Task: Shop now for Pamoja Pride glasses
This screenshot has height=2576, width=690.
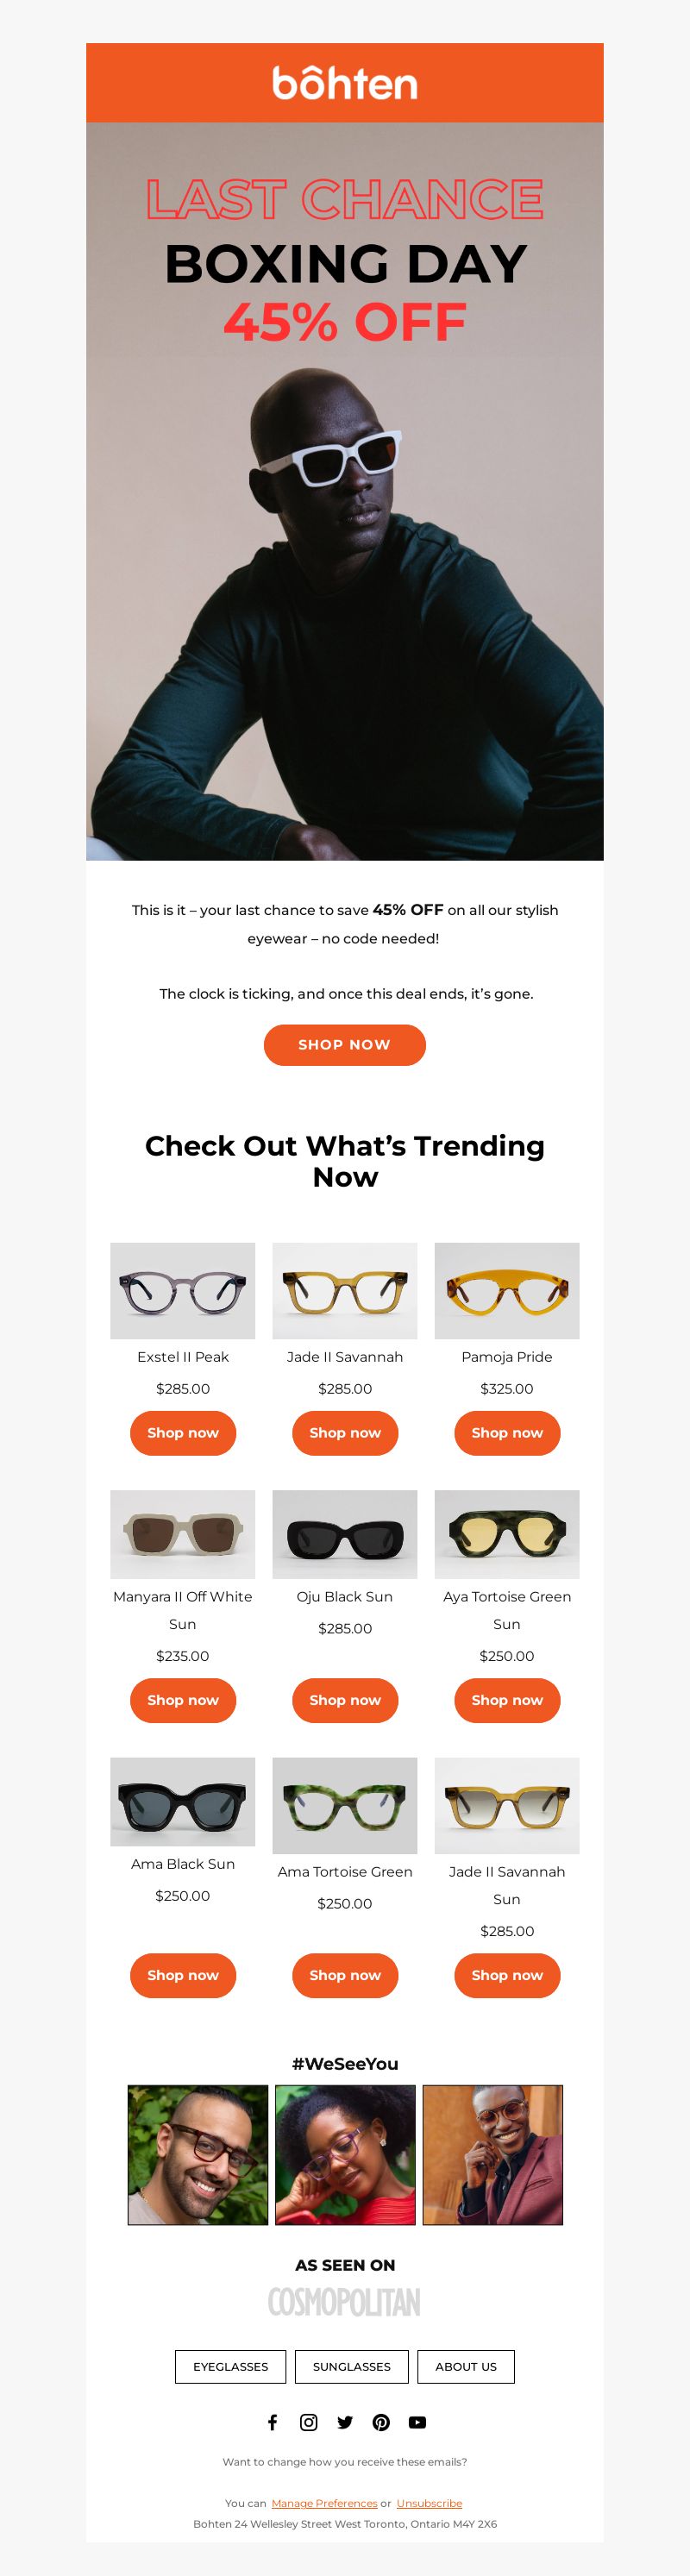Action: (x=507, y=1432)
